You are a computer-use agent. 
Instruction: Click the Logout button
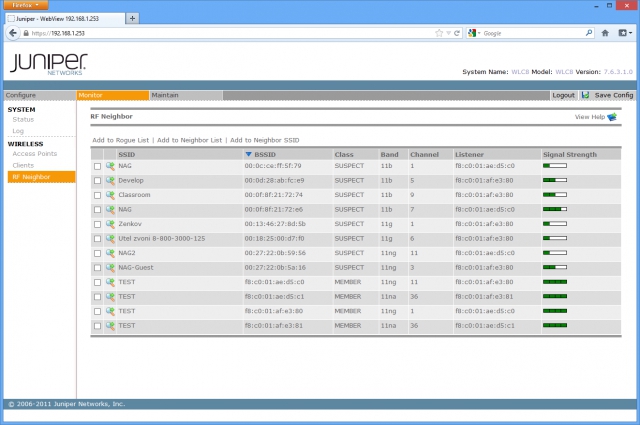563,95
